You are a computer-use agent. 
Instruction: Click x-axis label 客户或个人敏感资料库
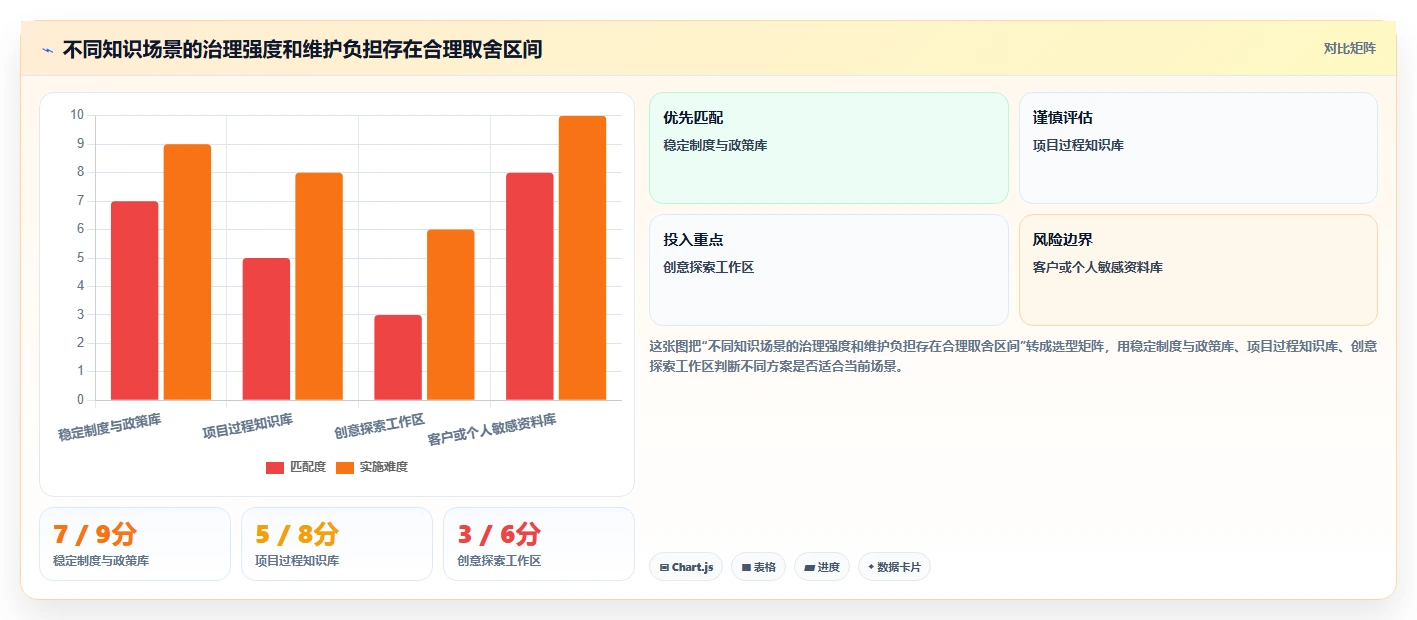tap(492, 429)
